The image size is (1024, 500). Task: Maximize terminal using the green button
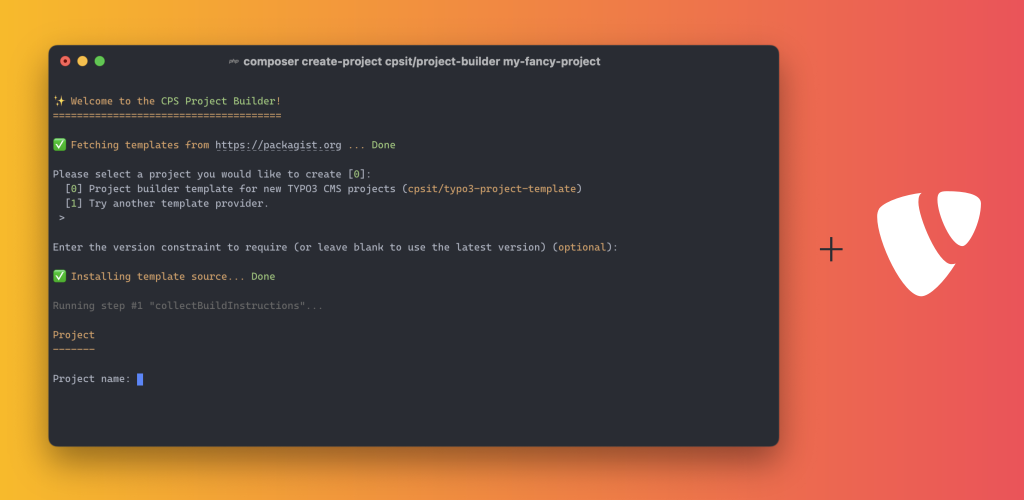click(99, 61)
